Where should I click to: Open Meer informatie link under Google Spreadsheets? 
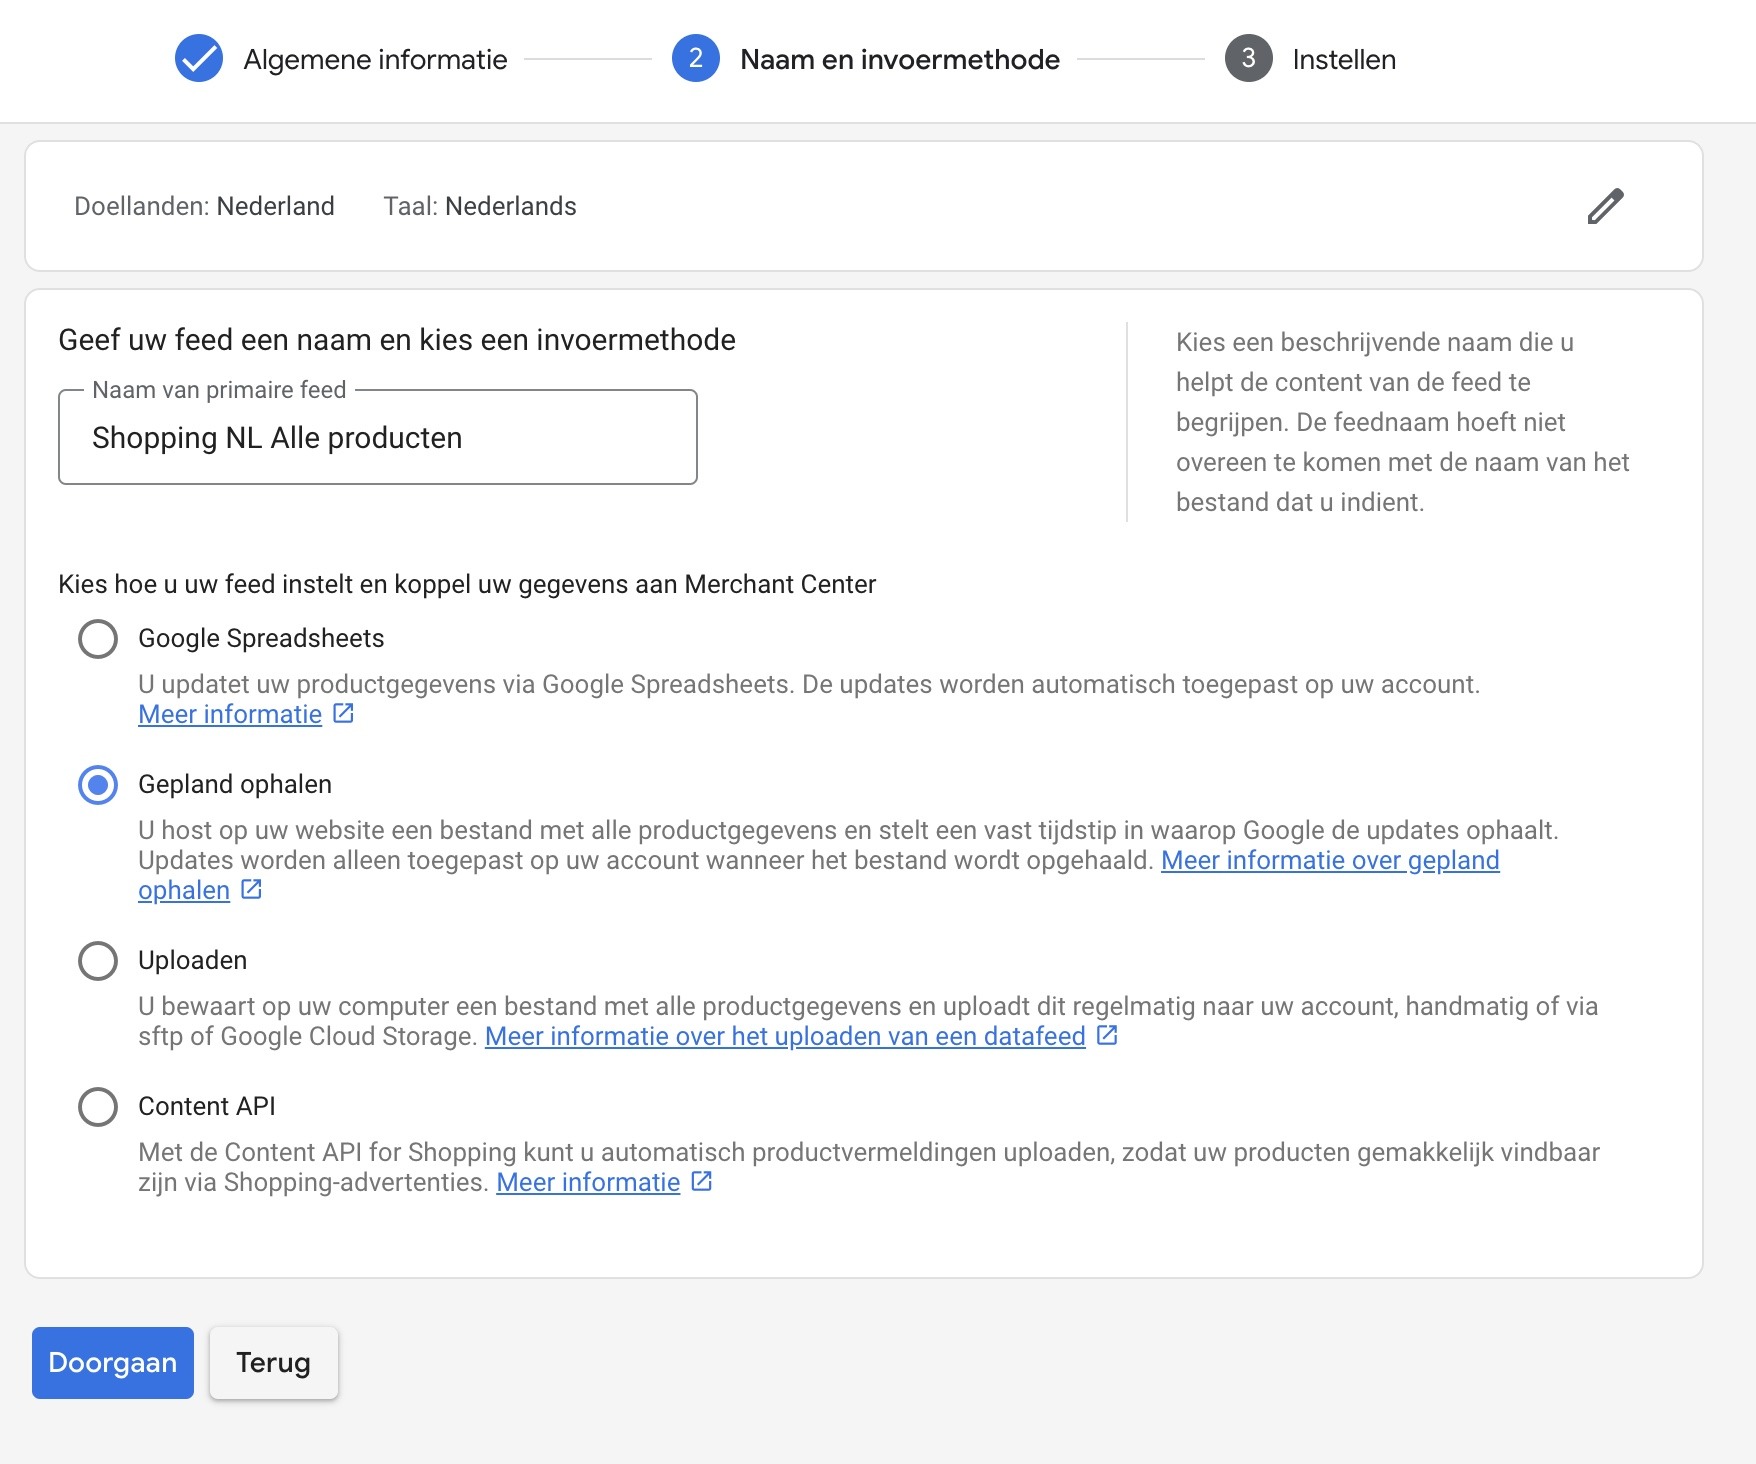pyautogui.click(x=230, y=714)
